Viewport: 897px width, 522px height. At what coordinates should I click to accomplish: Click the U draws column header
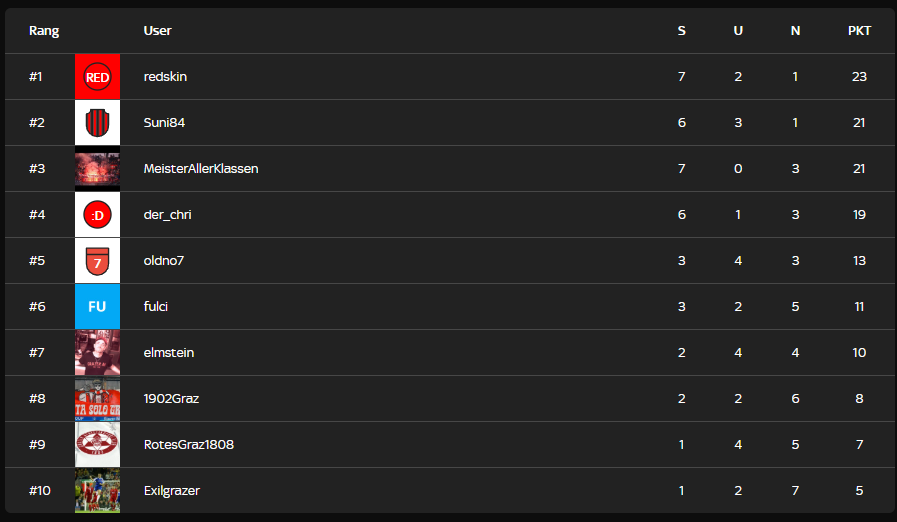pyautogui.click(x=738, y=31)
